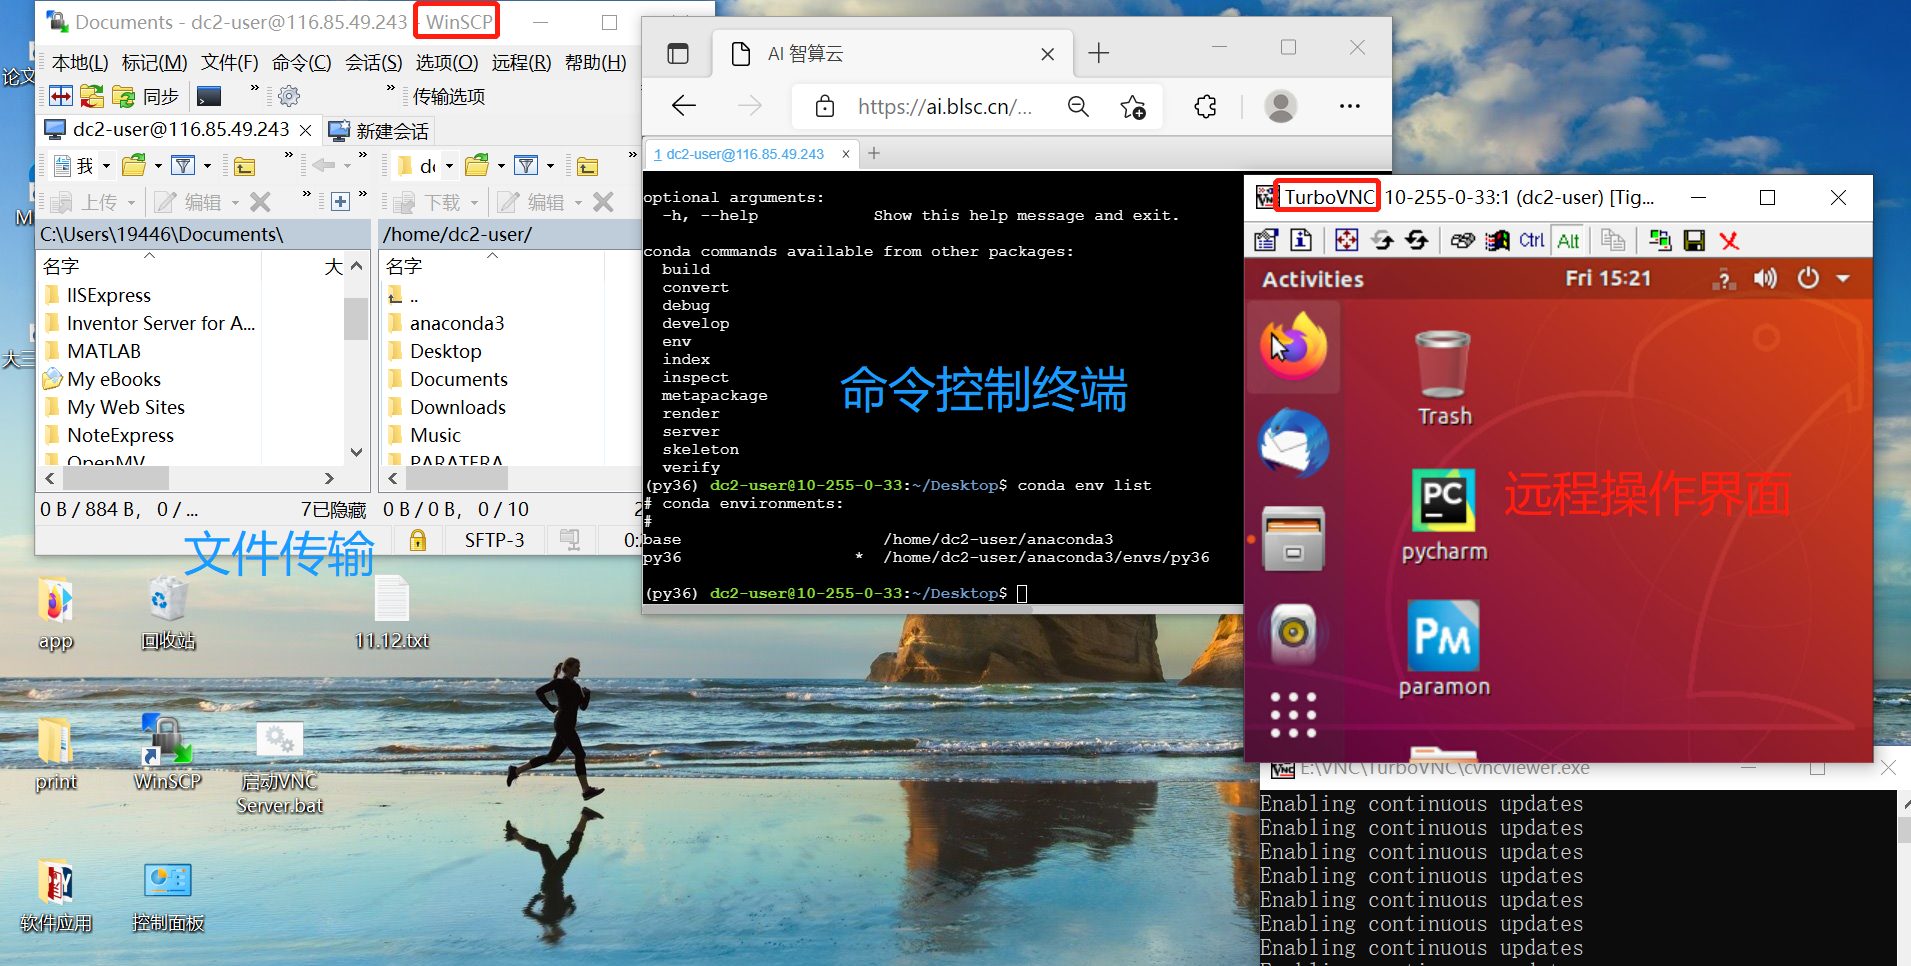The image size is (1911, 966).
Task: Click TurboVNC Send Ctrl-Alt-Del icon
Action: pos(1463,240)
